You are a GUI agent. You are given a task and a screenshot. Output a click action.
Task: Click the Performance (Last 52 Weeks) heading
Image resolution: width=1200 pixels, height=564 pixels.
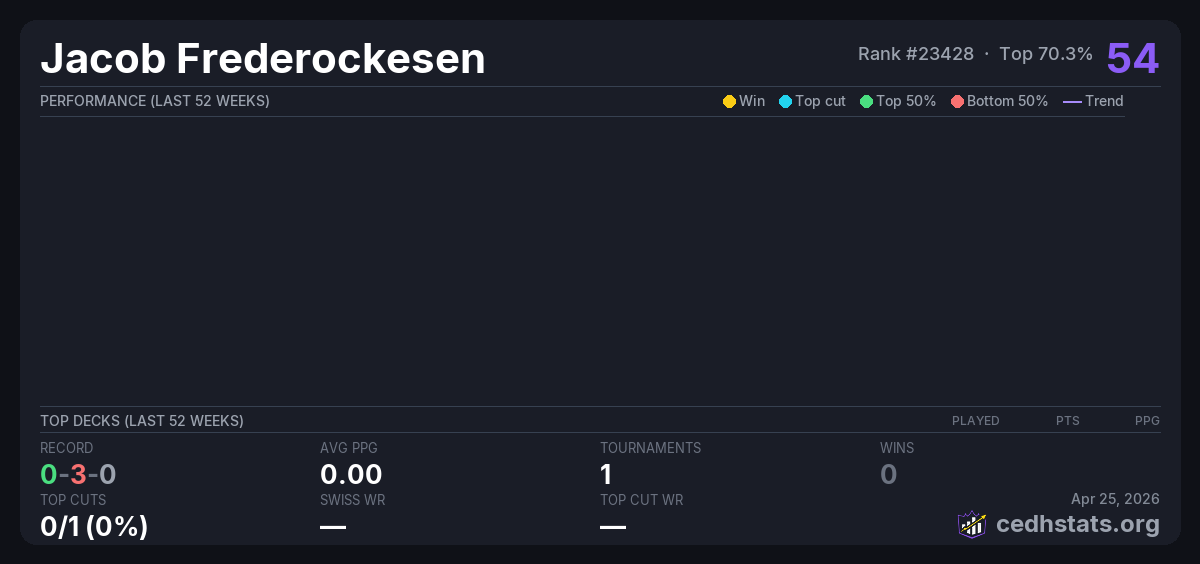coord(155,101)
